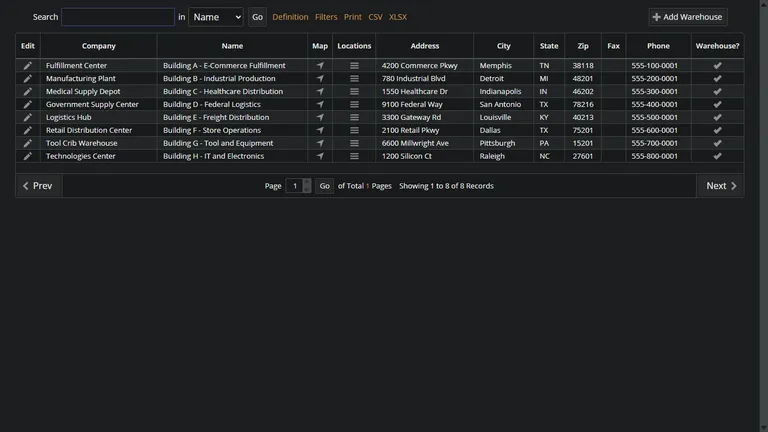Edit the Manufacturing Plant row pencil icon
Viewport: 768px width, 432px height.
[27, 78]
